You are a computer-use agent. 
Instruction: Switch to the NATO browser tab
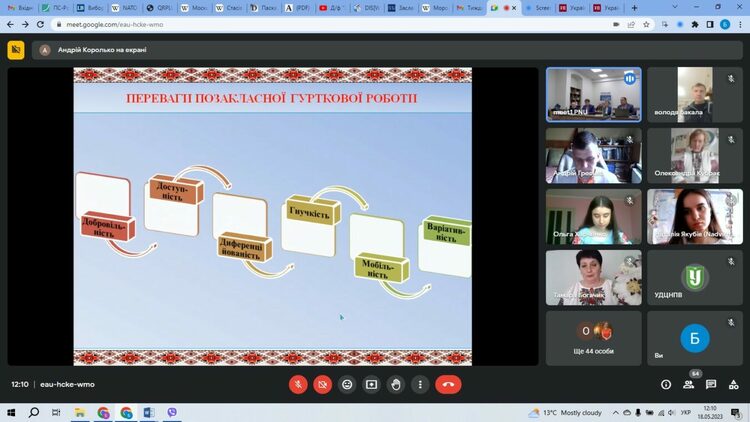click(125, 7)
